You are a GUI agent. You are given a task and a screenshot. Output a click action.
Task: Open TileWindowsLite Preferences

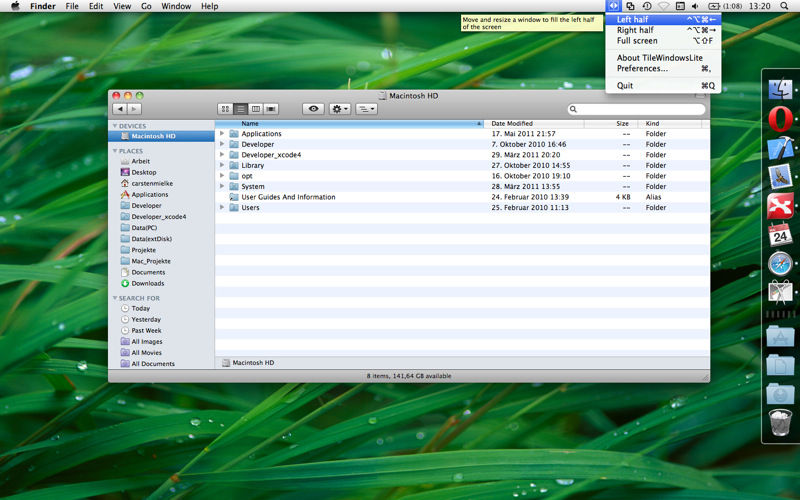tap(663, 68)
